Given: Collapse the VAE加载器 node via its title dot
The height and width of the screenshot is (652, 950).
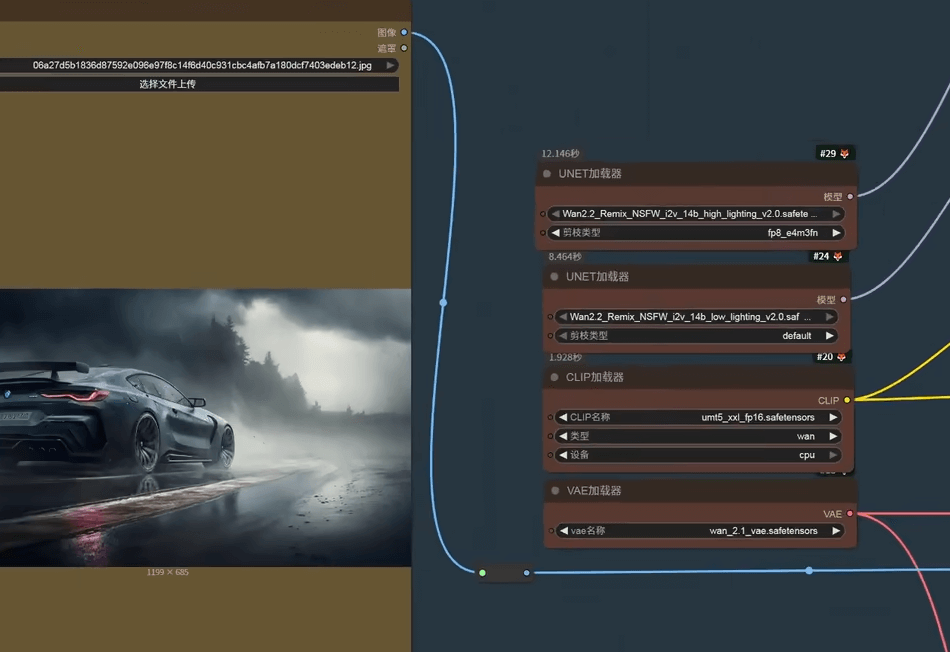Looking at the screenshot, I should [555, 491].
